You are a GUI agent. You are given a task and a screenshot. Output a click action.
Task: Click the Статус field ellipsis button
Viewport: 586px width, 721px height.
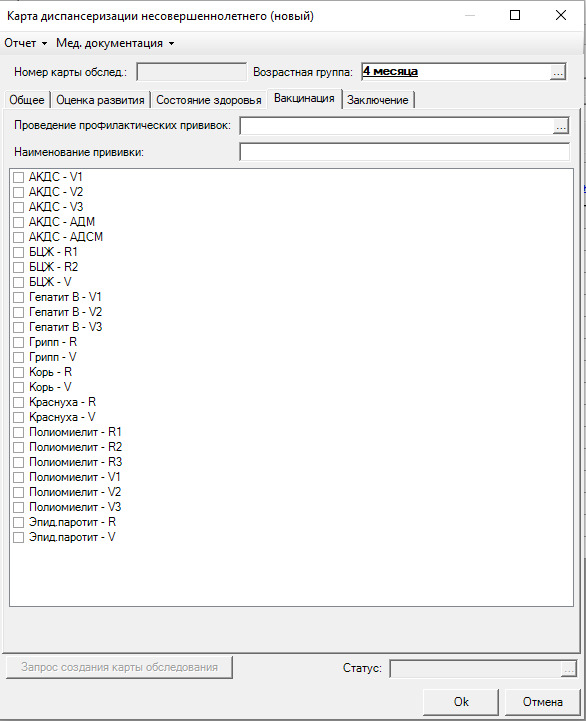coord(569,669)
